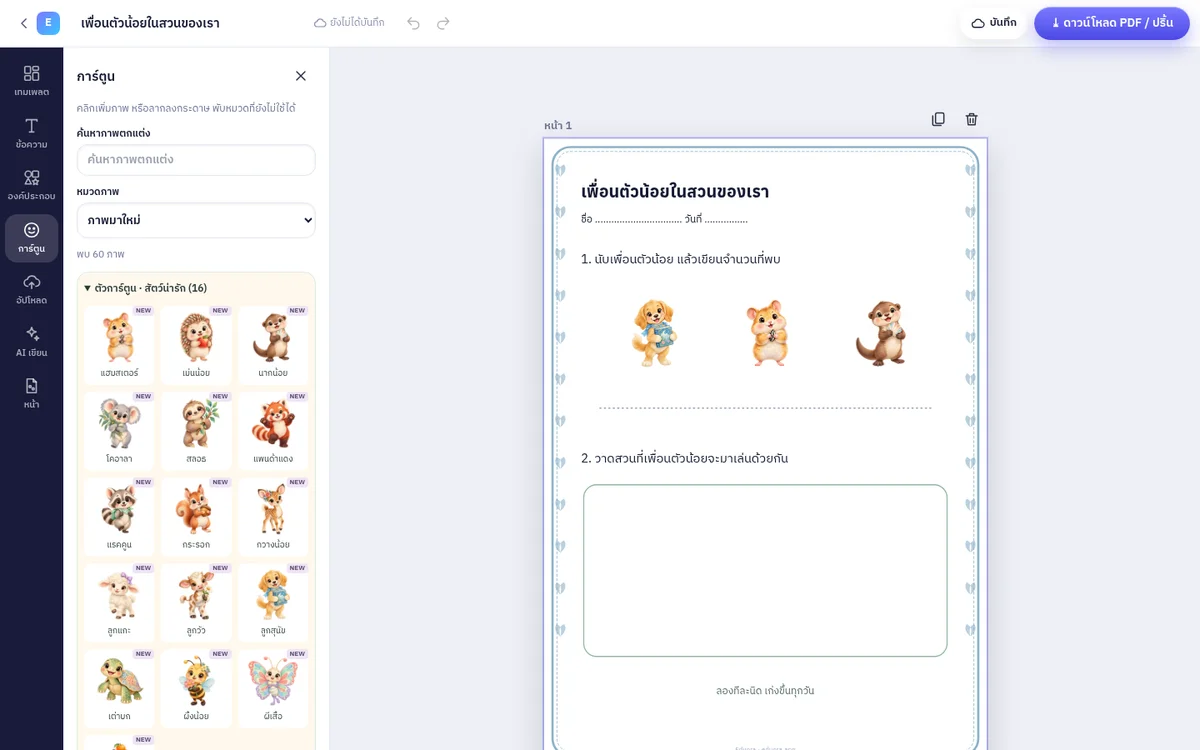
Task: Click the duplicate page icon
Action: pos(938,119)
